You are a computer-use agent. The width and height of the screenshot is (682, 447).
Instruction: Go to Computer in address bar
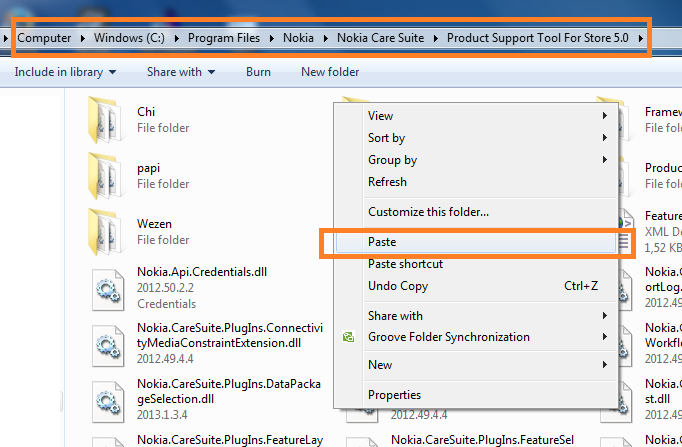click(x=44, y=38)
